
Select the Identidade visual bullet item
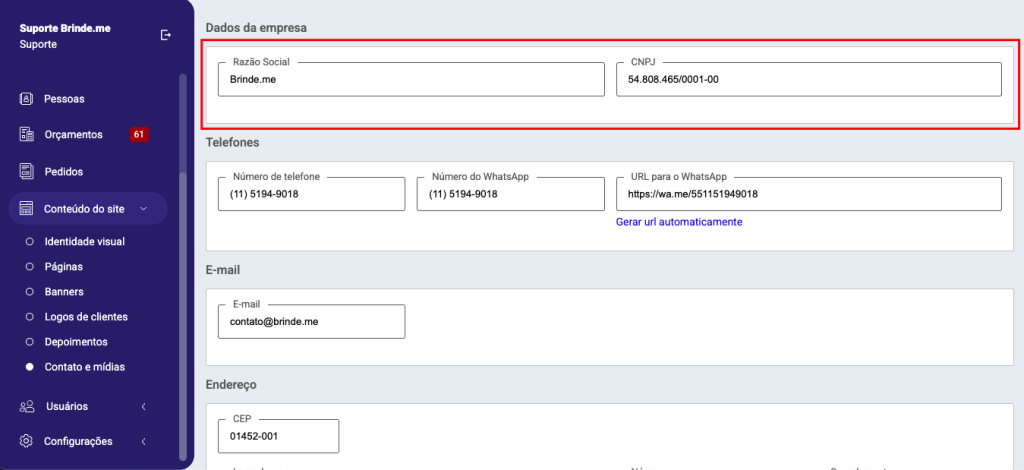(84, 241)
